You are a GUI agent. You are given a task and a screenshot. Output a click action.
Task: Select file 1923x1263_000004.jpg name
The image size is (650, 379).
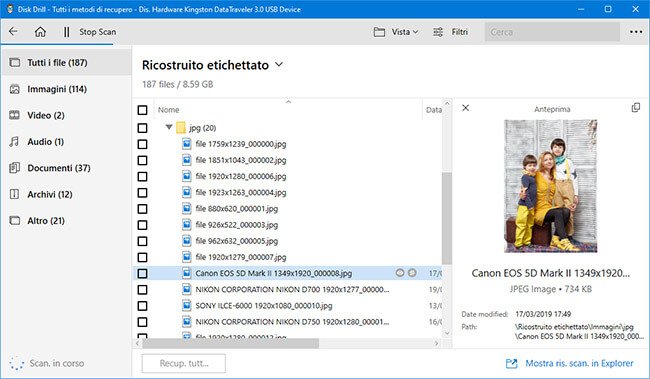[241, 192]
